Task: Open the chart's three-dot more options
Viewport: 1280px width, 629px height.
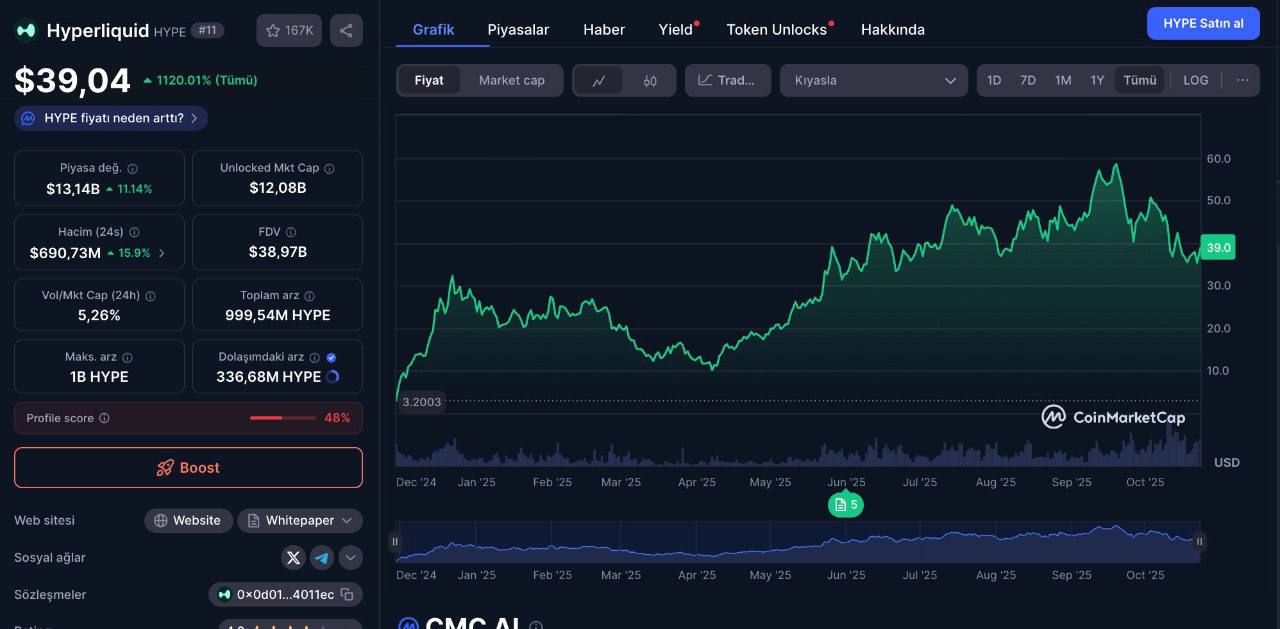Action: 1242,80
